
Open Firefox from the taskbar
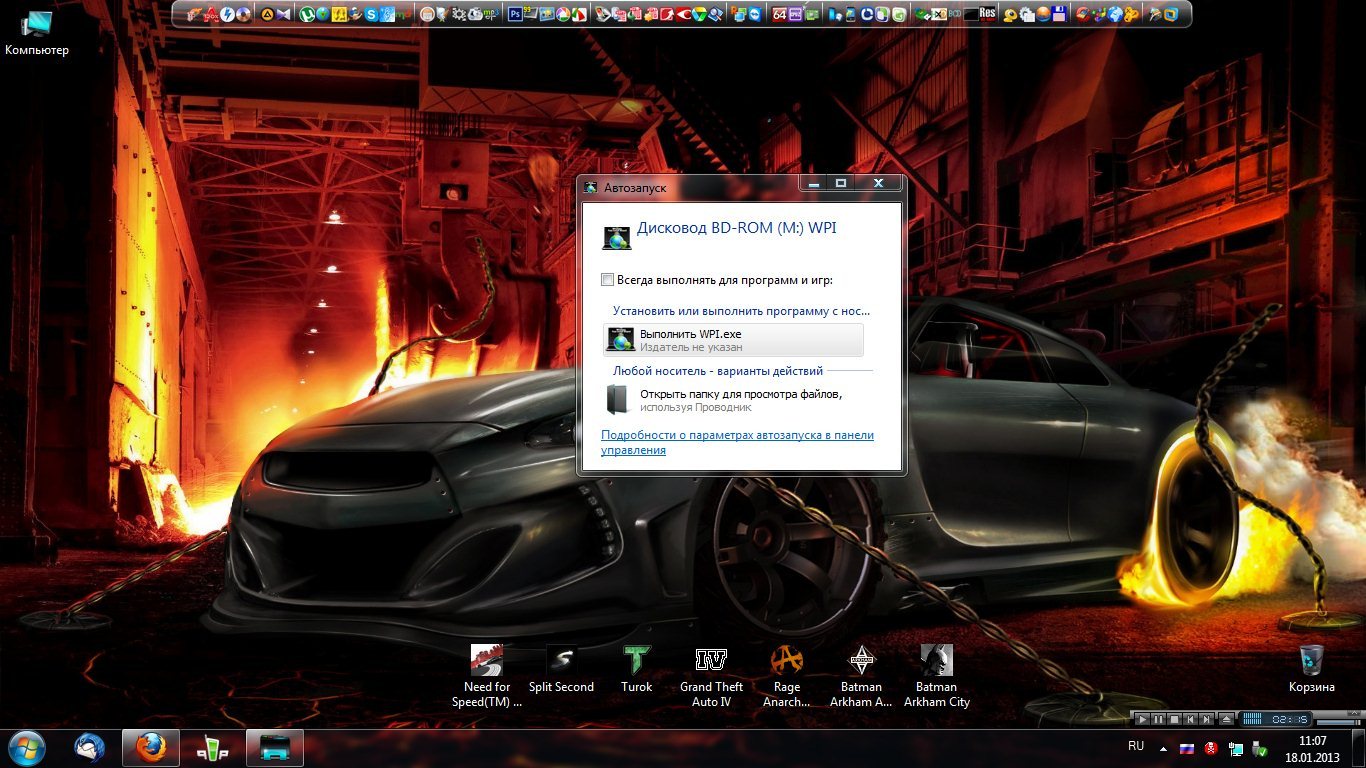(x=151, y=748)
